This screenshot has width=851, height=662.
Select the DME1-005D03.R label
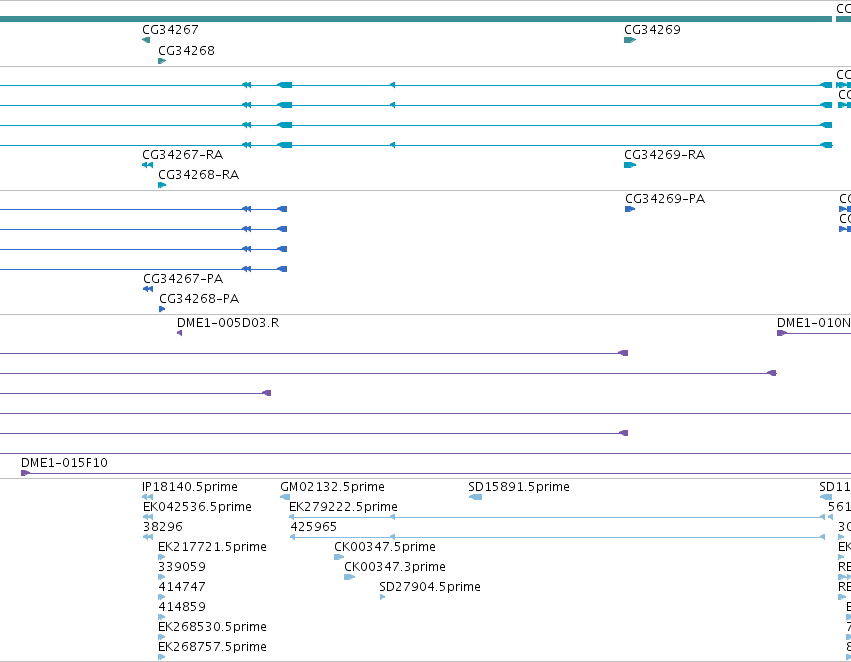[228, 323]
